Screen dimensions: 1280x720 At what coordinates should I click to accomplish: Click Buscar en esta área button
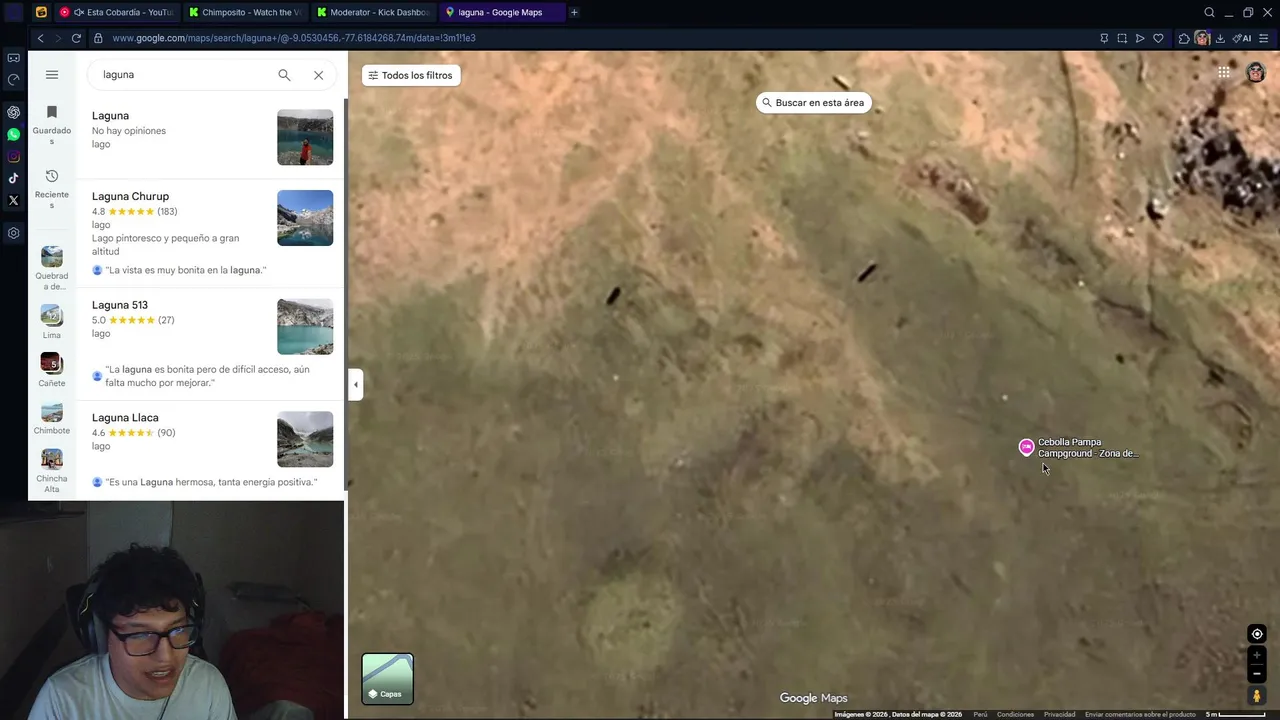tap(813, 102)
